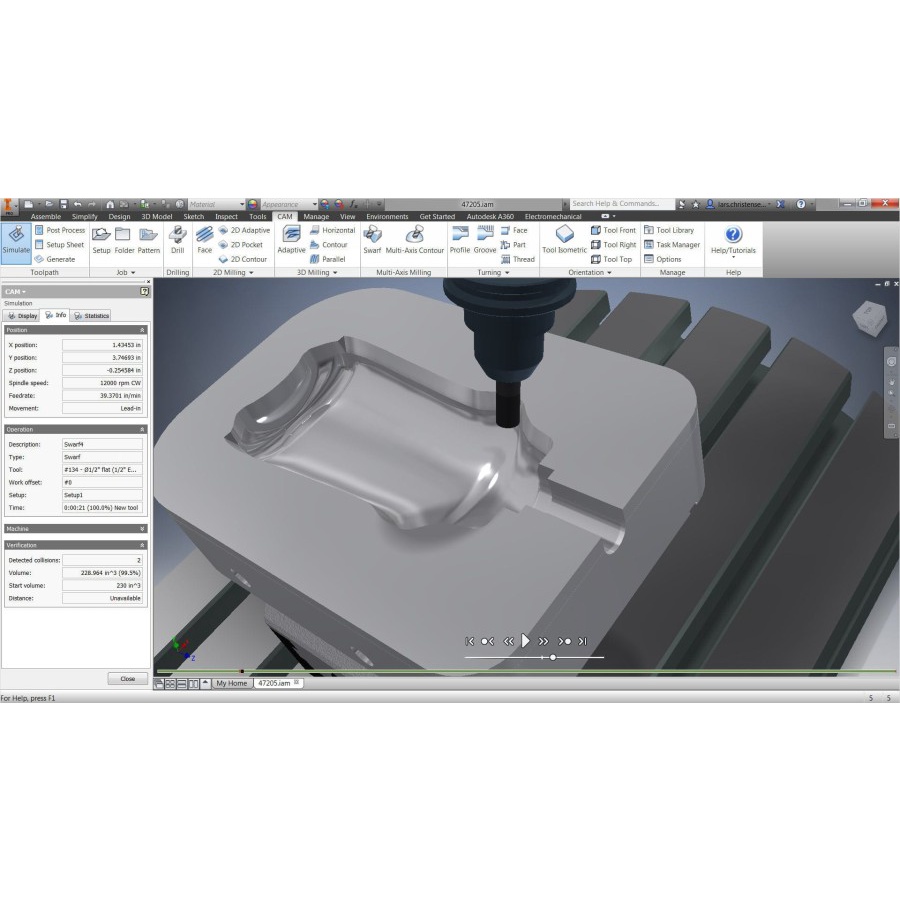This screenshot has height=900, width=900.
Task: Select the Drill operation tool
Action: [177, 240]
